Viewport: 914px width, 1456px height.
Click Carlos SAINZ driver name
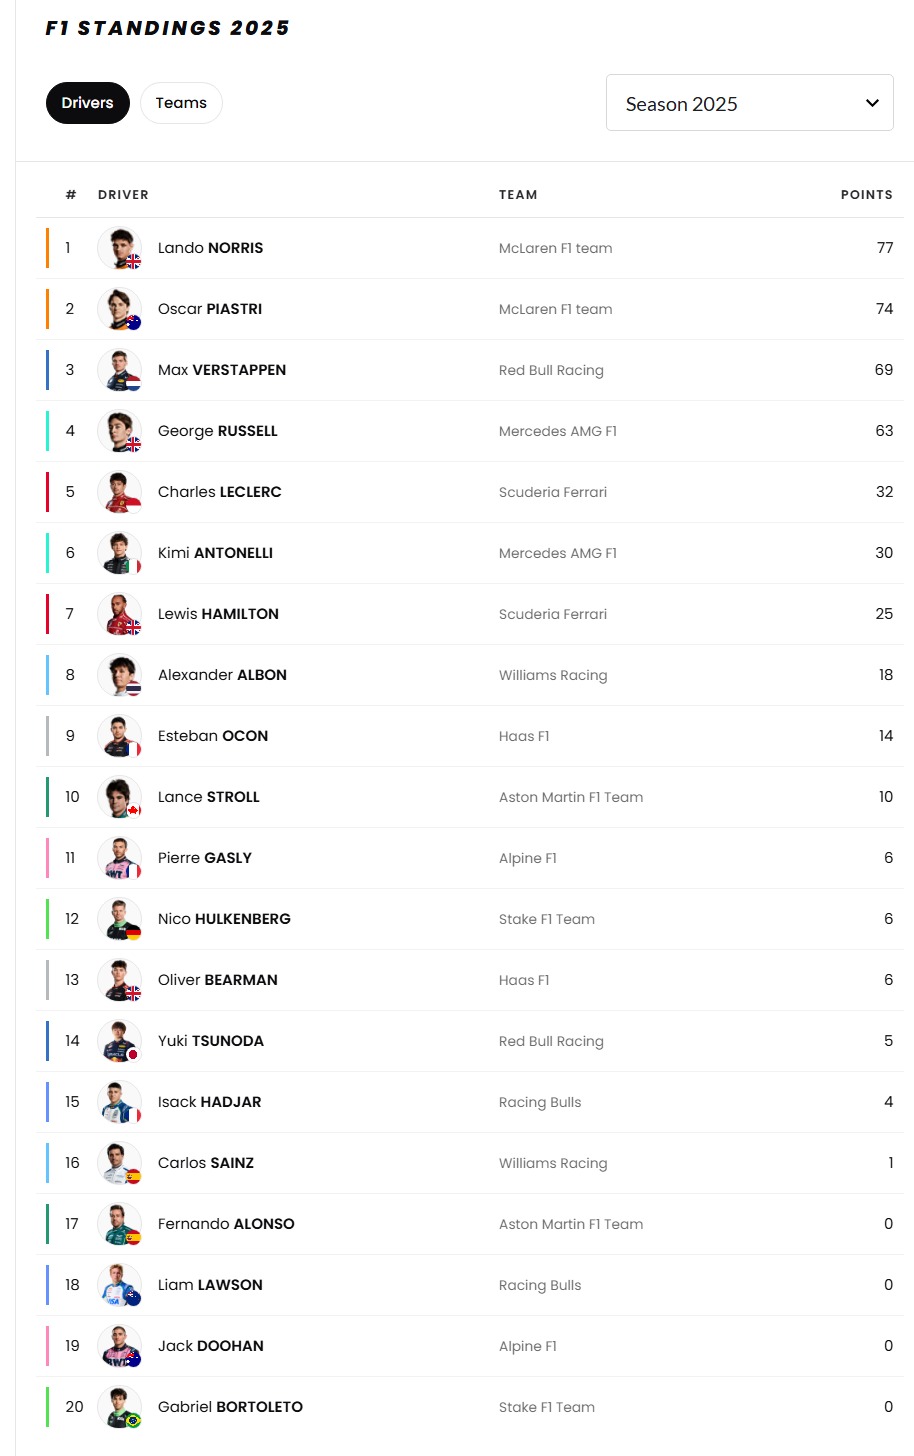coord(206,1163)
